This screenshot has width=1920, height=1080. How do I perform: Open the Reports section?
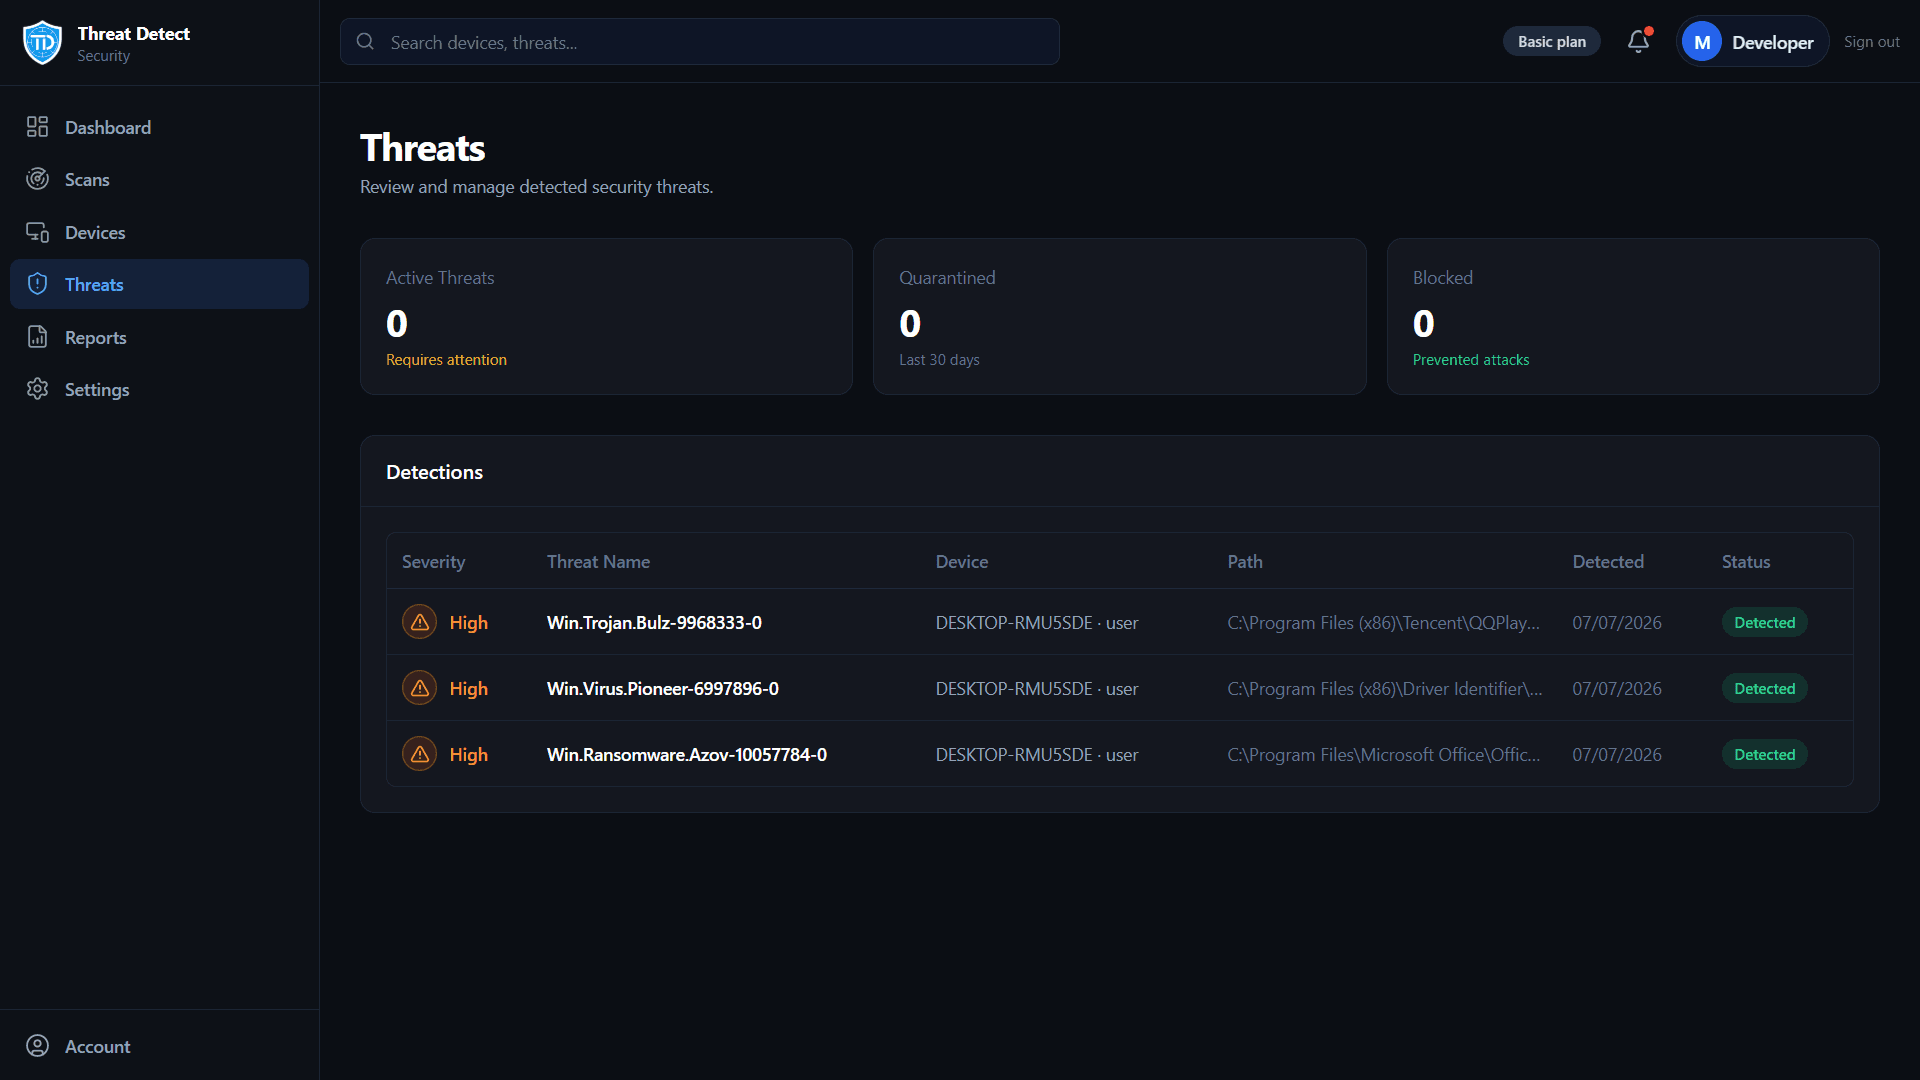(x=160, y=337)
